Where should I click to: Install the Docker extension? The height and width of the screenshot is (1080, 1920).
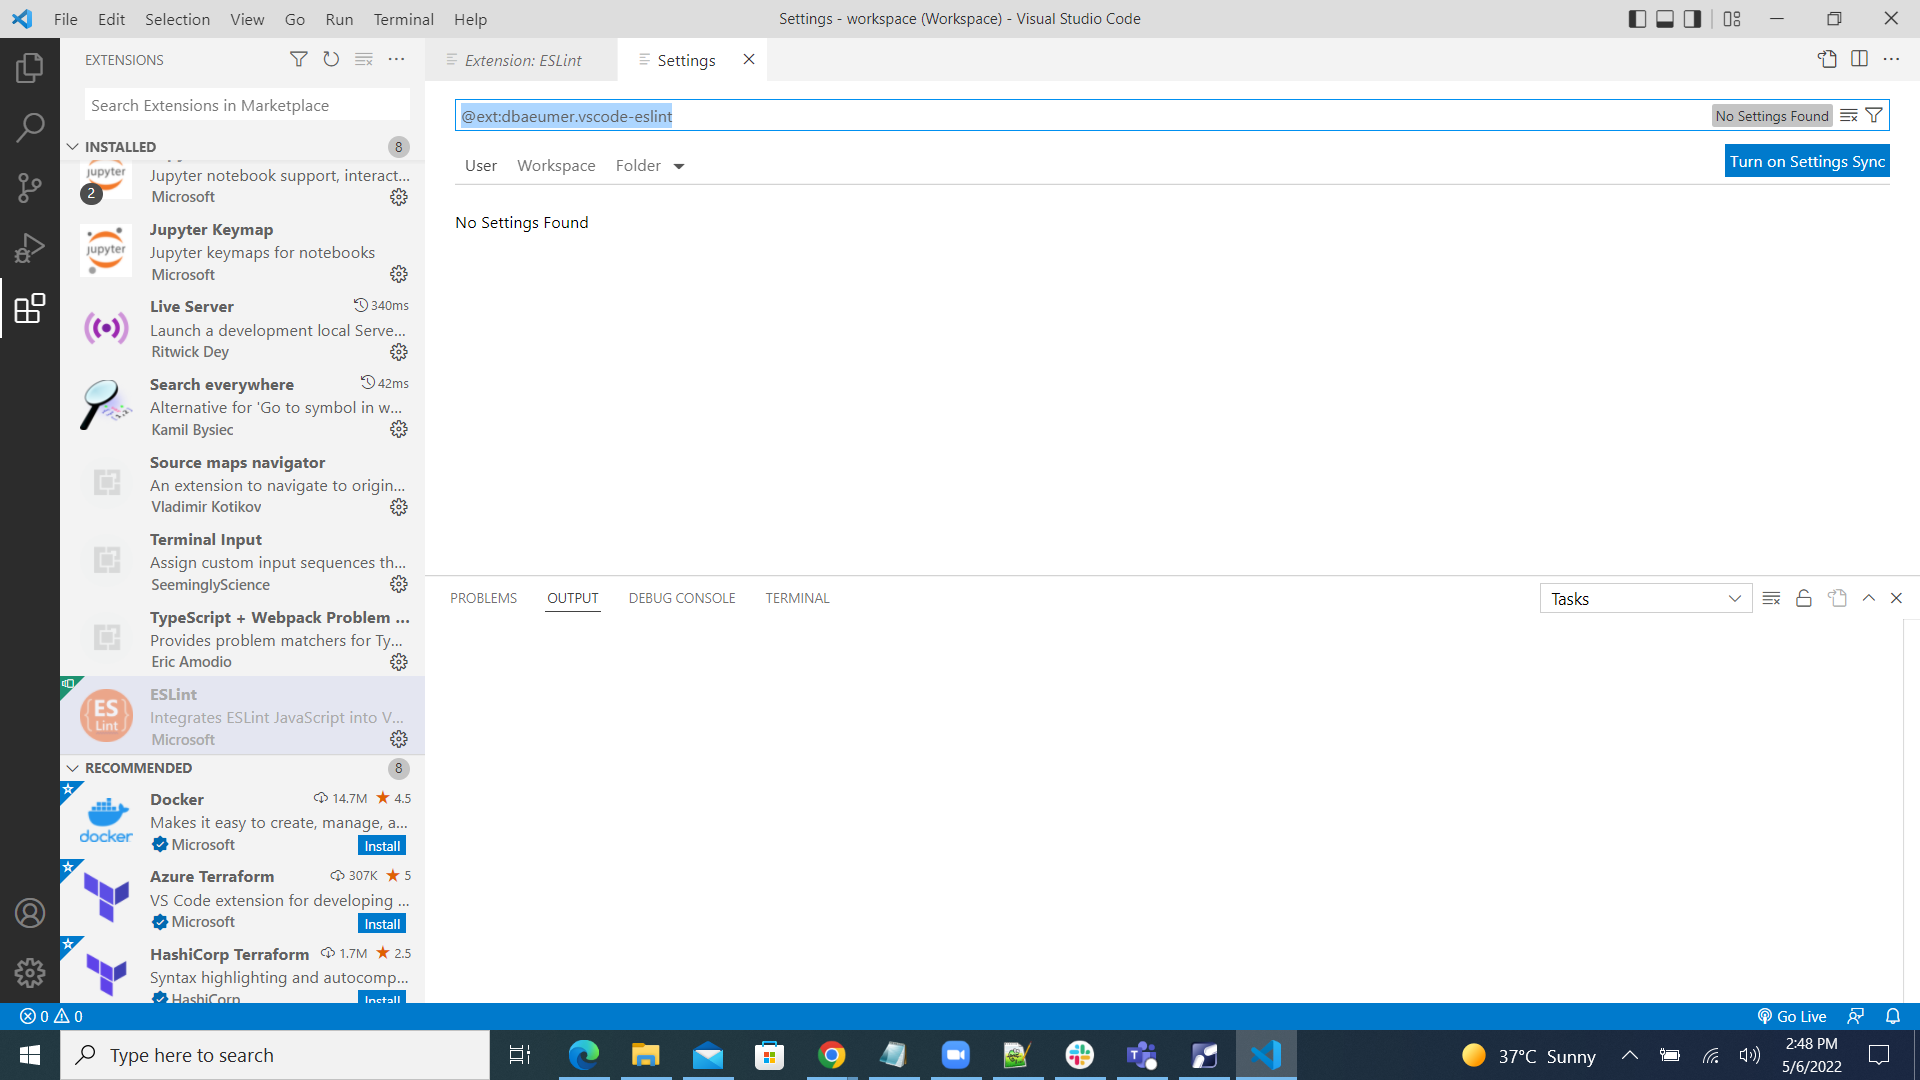tap(381, 845)
